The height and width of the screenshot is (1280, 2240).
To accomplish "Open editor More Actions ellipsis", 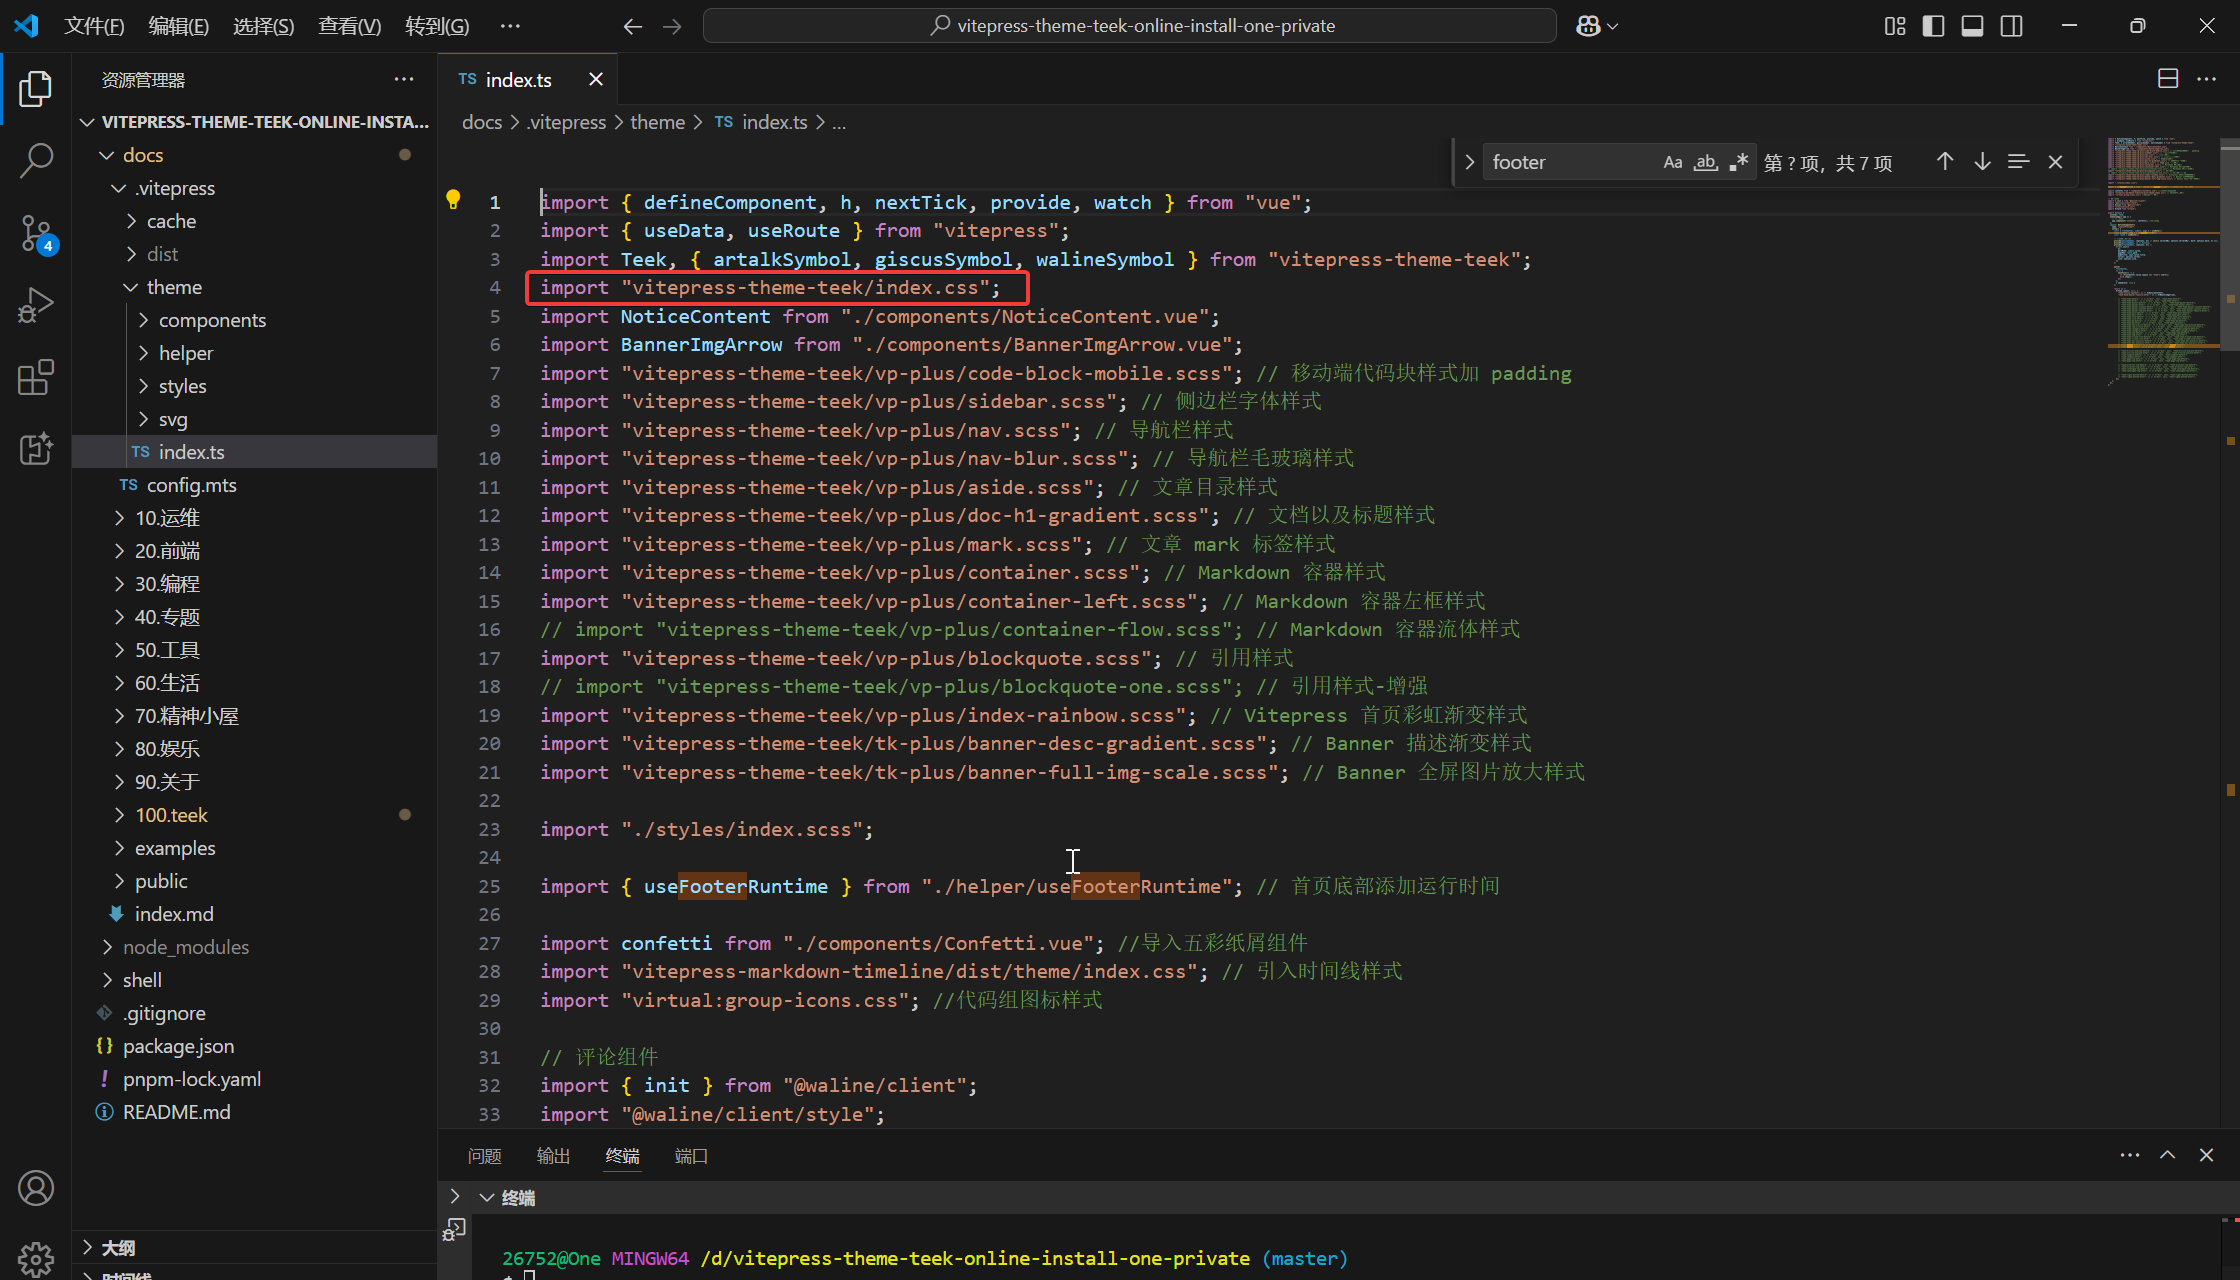I will coord(2207,79).
